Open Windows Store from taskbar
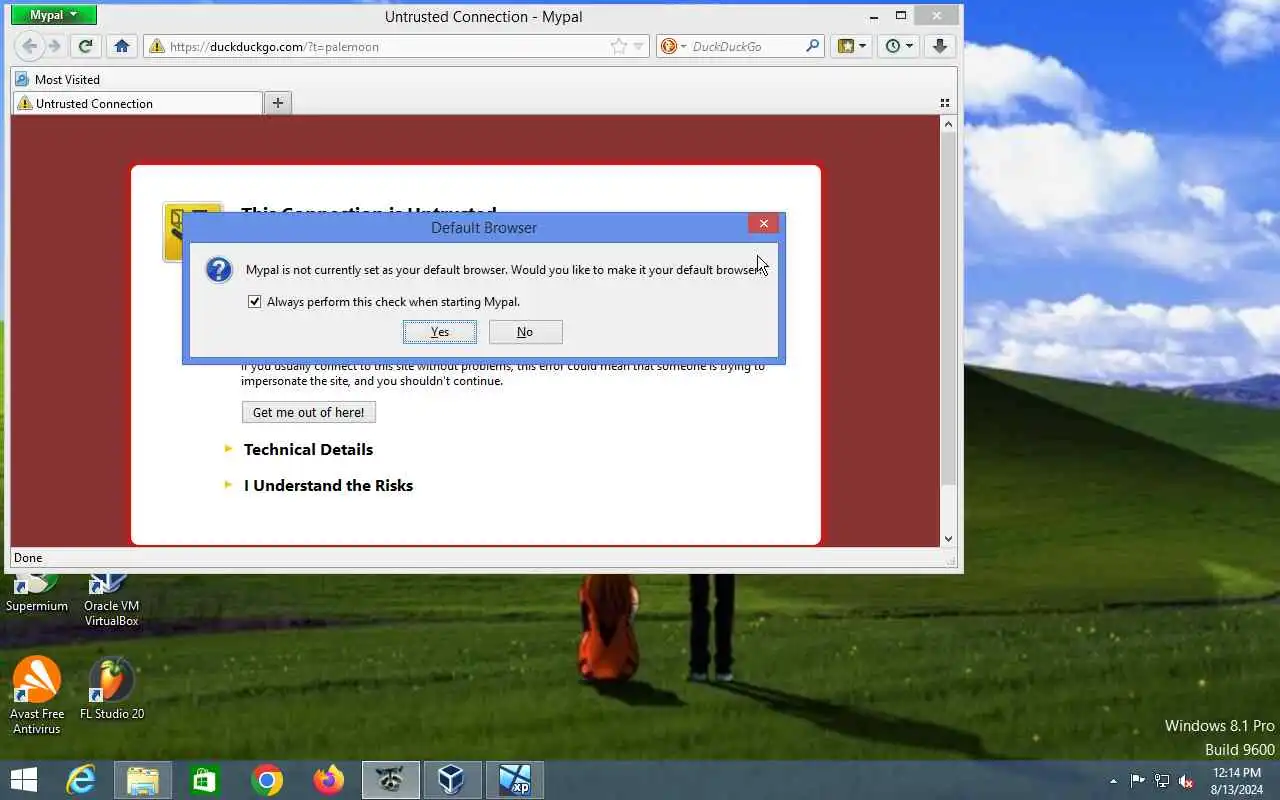1280x800 pixels. click(x=205, y=780)
